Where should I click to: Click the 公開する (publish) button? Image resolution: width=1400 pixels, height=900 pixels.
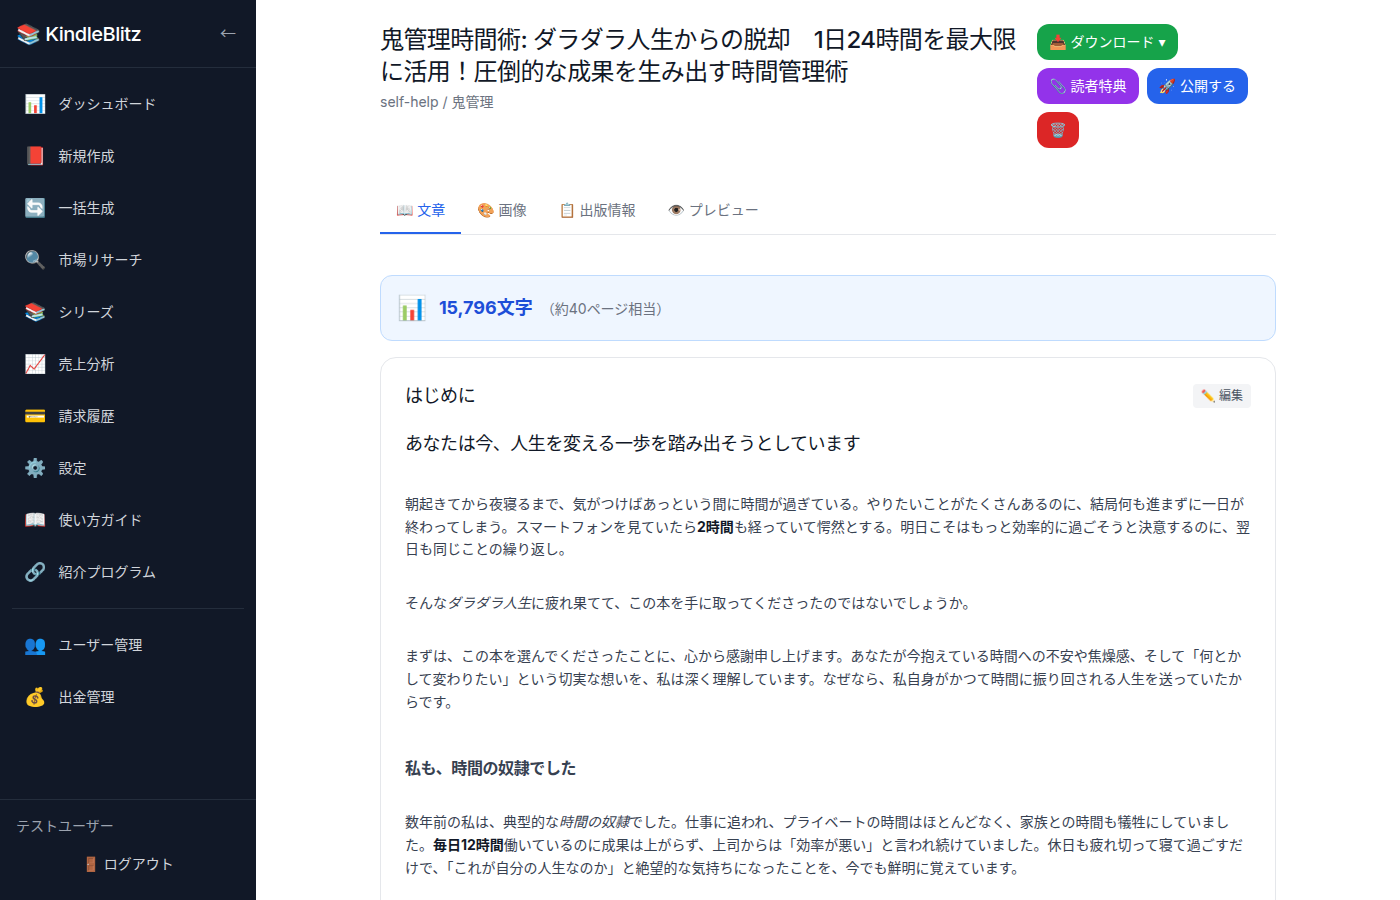1197,85
